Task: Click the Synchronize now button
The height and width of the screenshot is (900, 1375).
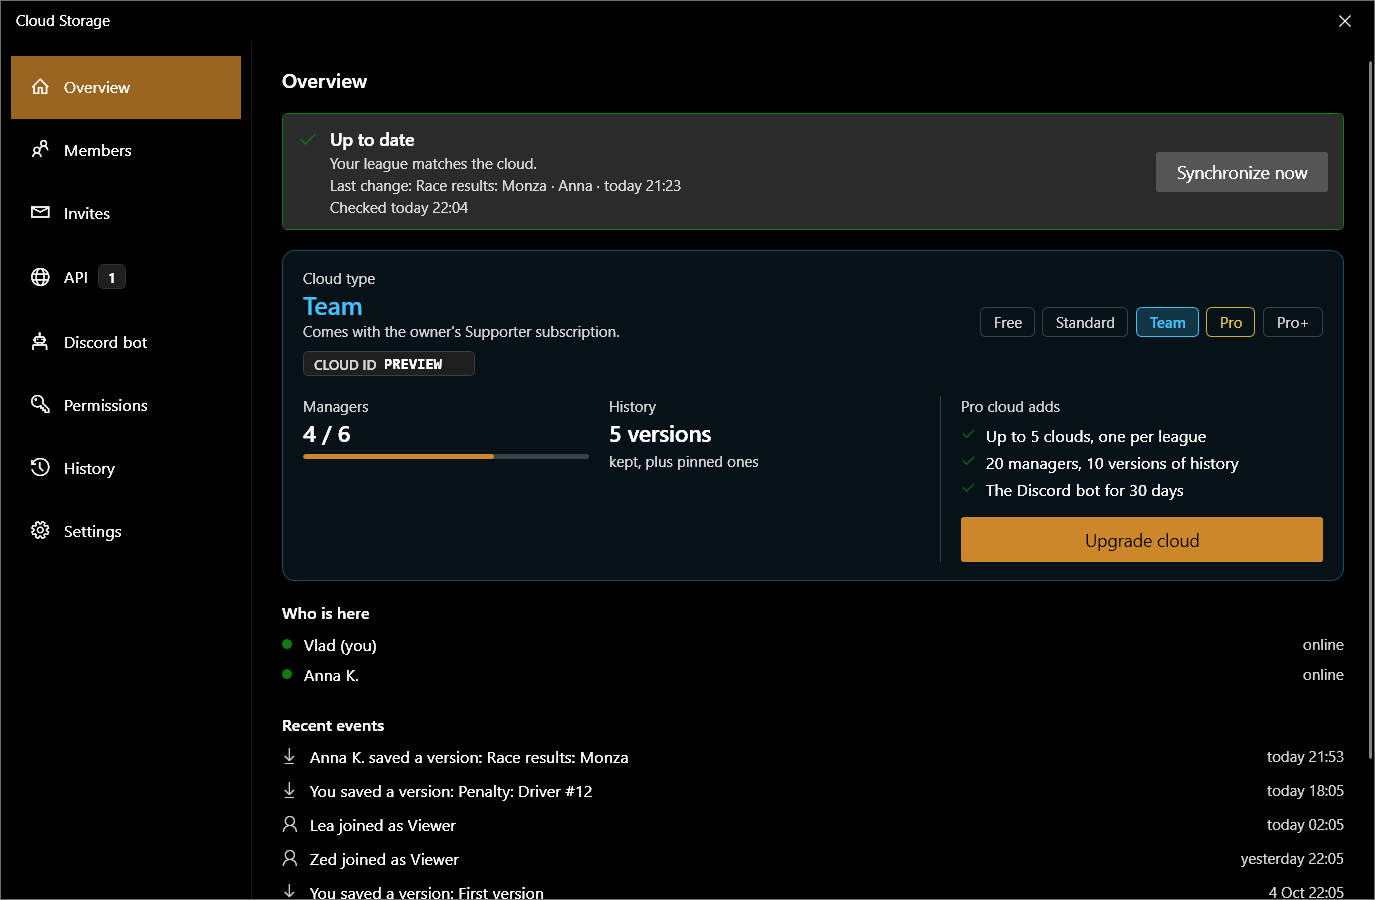Action: tap(1242, 172)
